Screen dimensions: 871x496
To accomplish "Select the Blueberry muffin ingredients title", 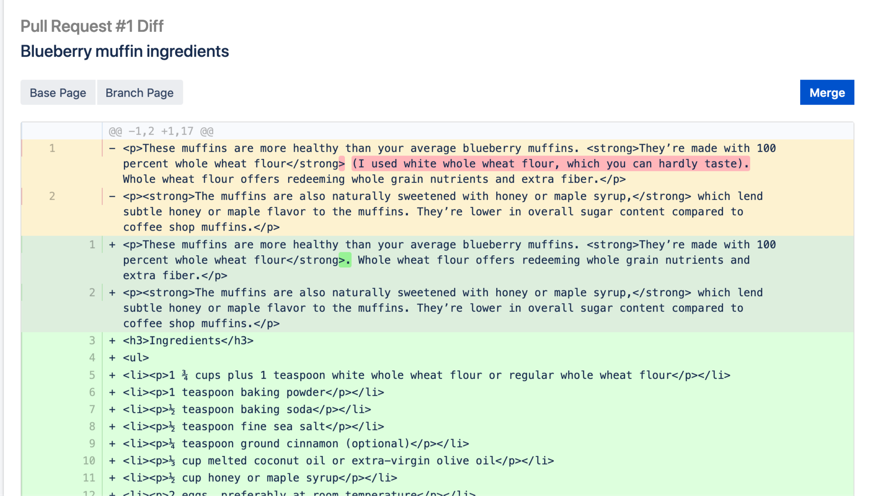I will 125,51.
